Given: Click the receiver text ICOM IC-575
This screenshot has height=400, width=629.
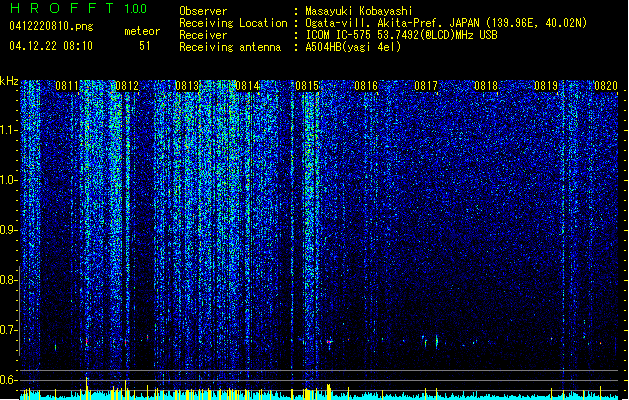Looking at the screenshot, I should tap(338, 35).
